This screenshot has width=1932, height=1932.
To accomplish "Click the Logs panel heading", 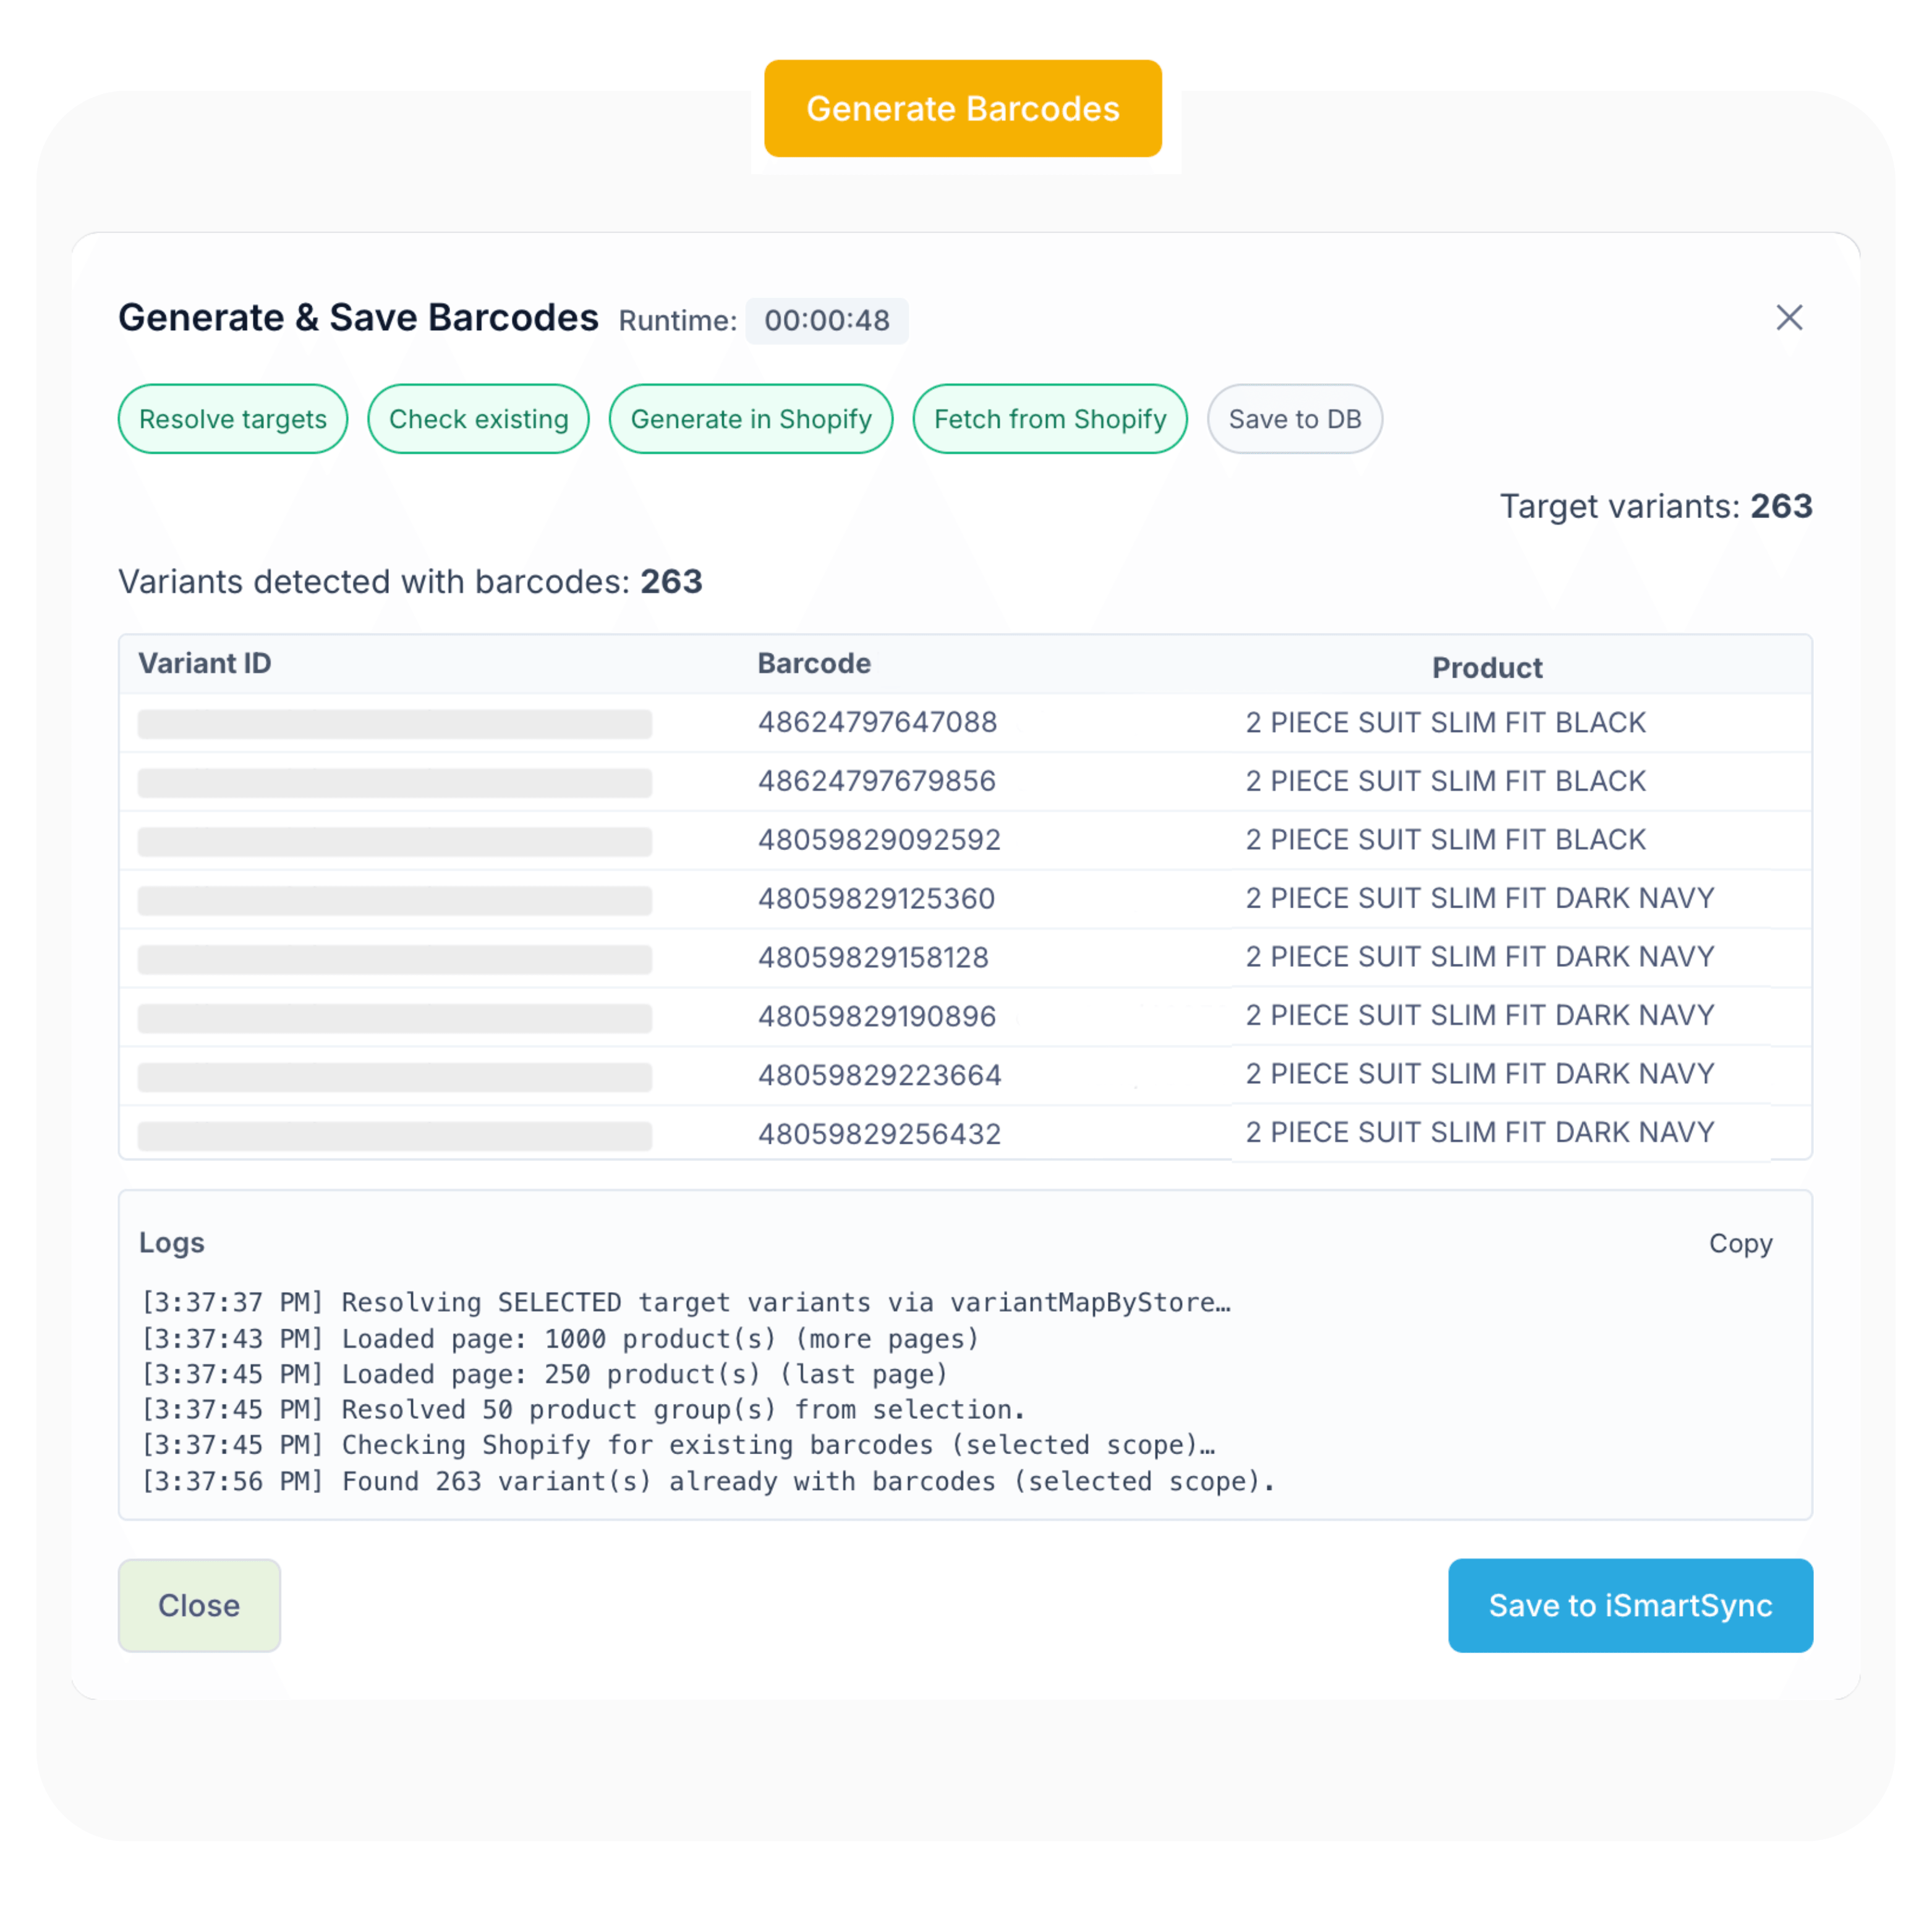I will 171,1243.
